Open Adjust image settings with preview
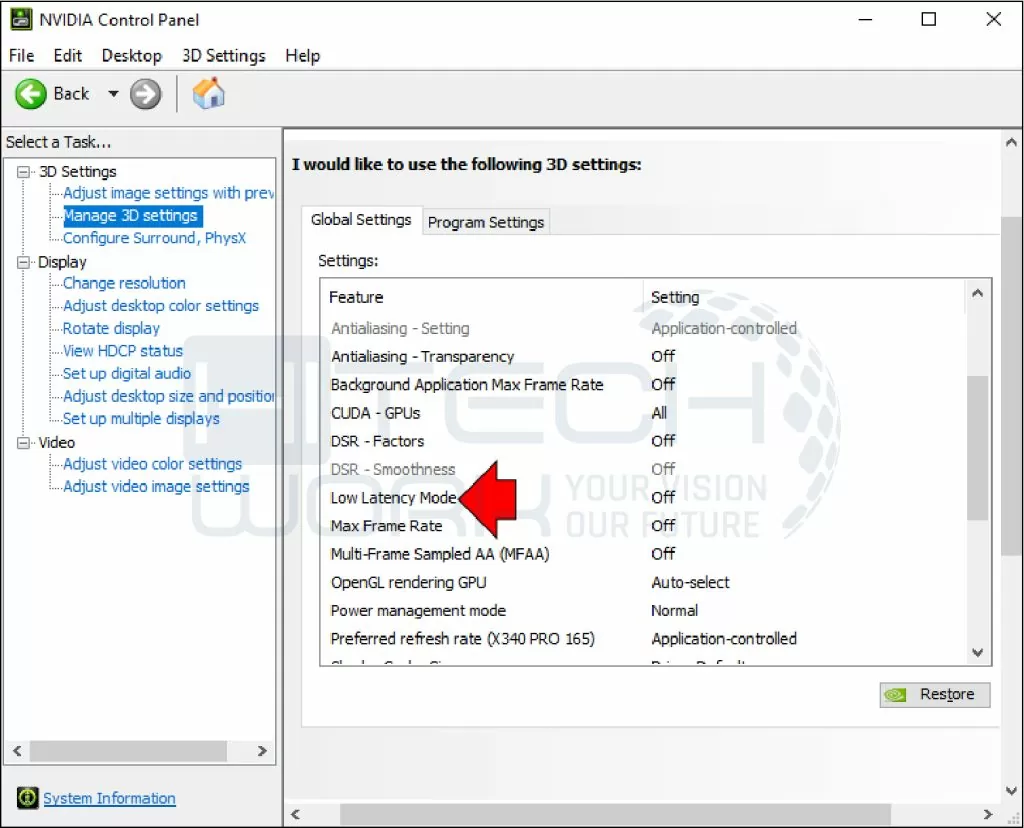This screenshot has height=828, width=1024. pos(168,193)
